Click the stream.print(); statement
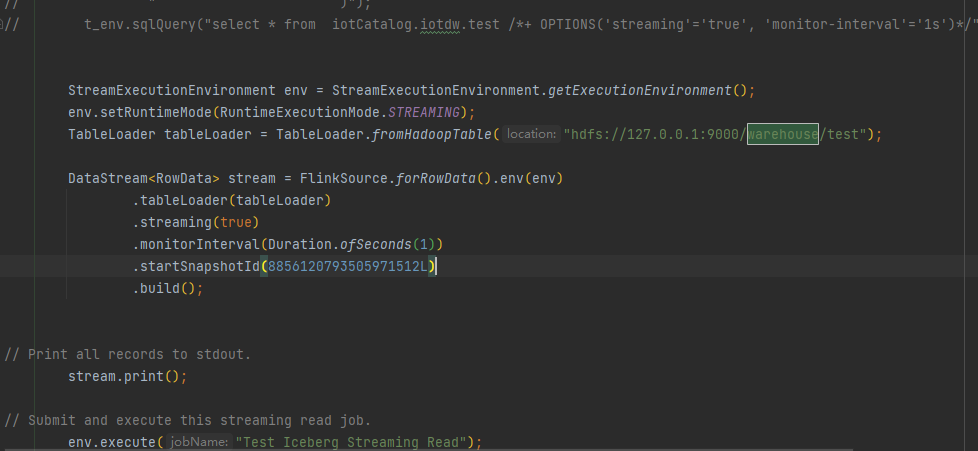This screenshot has width=978, height=451. [x=128, y=376]
